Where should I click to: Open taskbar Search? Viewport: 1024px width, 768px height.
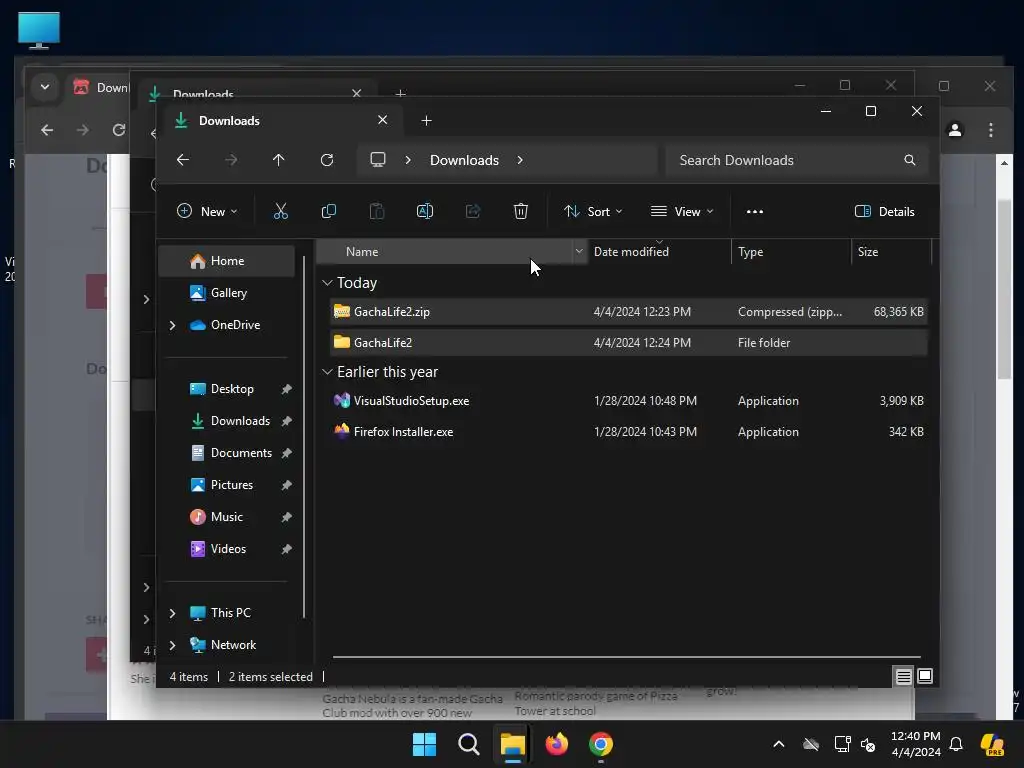[468, 744]
